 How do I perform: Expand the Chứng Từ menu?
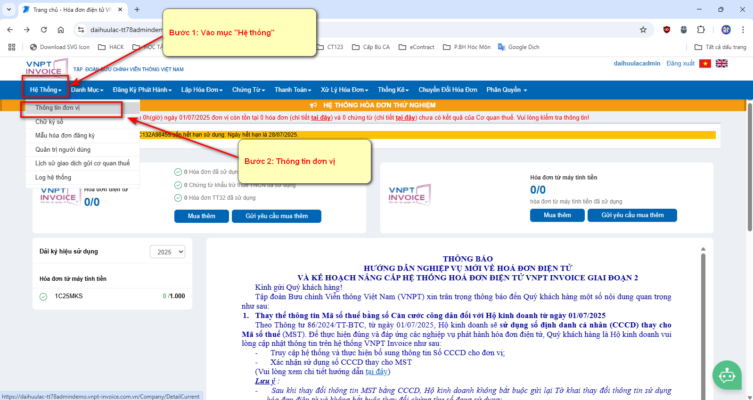pos(248,90)
